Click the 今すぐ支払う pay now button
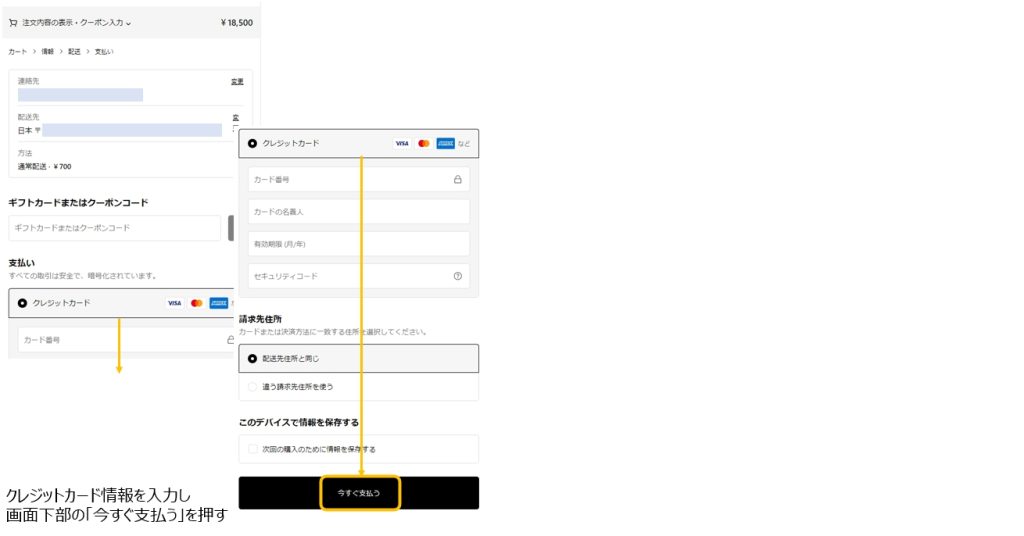Viewport: 1024px width, 536px height. tap(359, 493)
